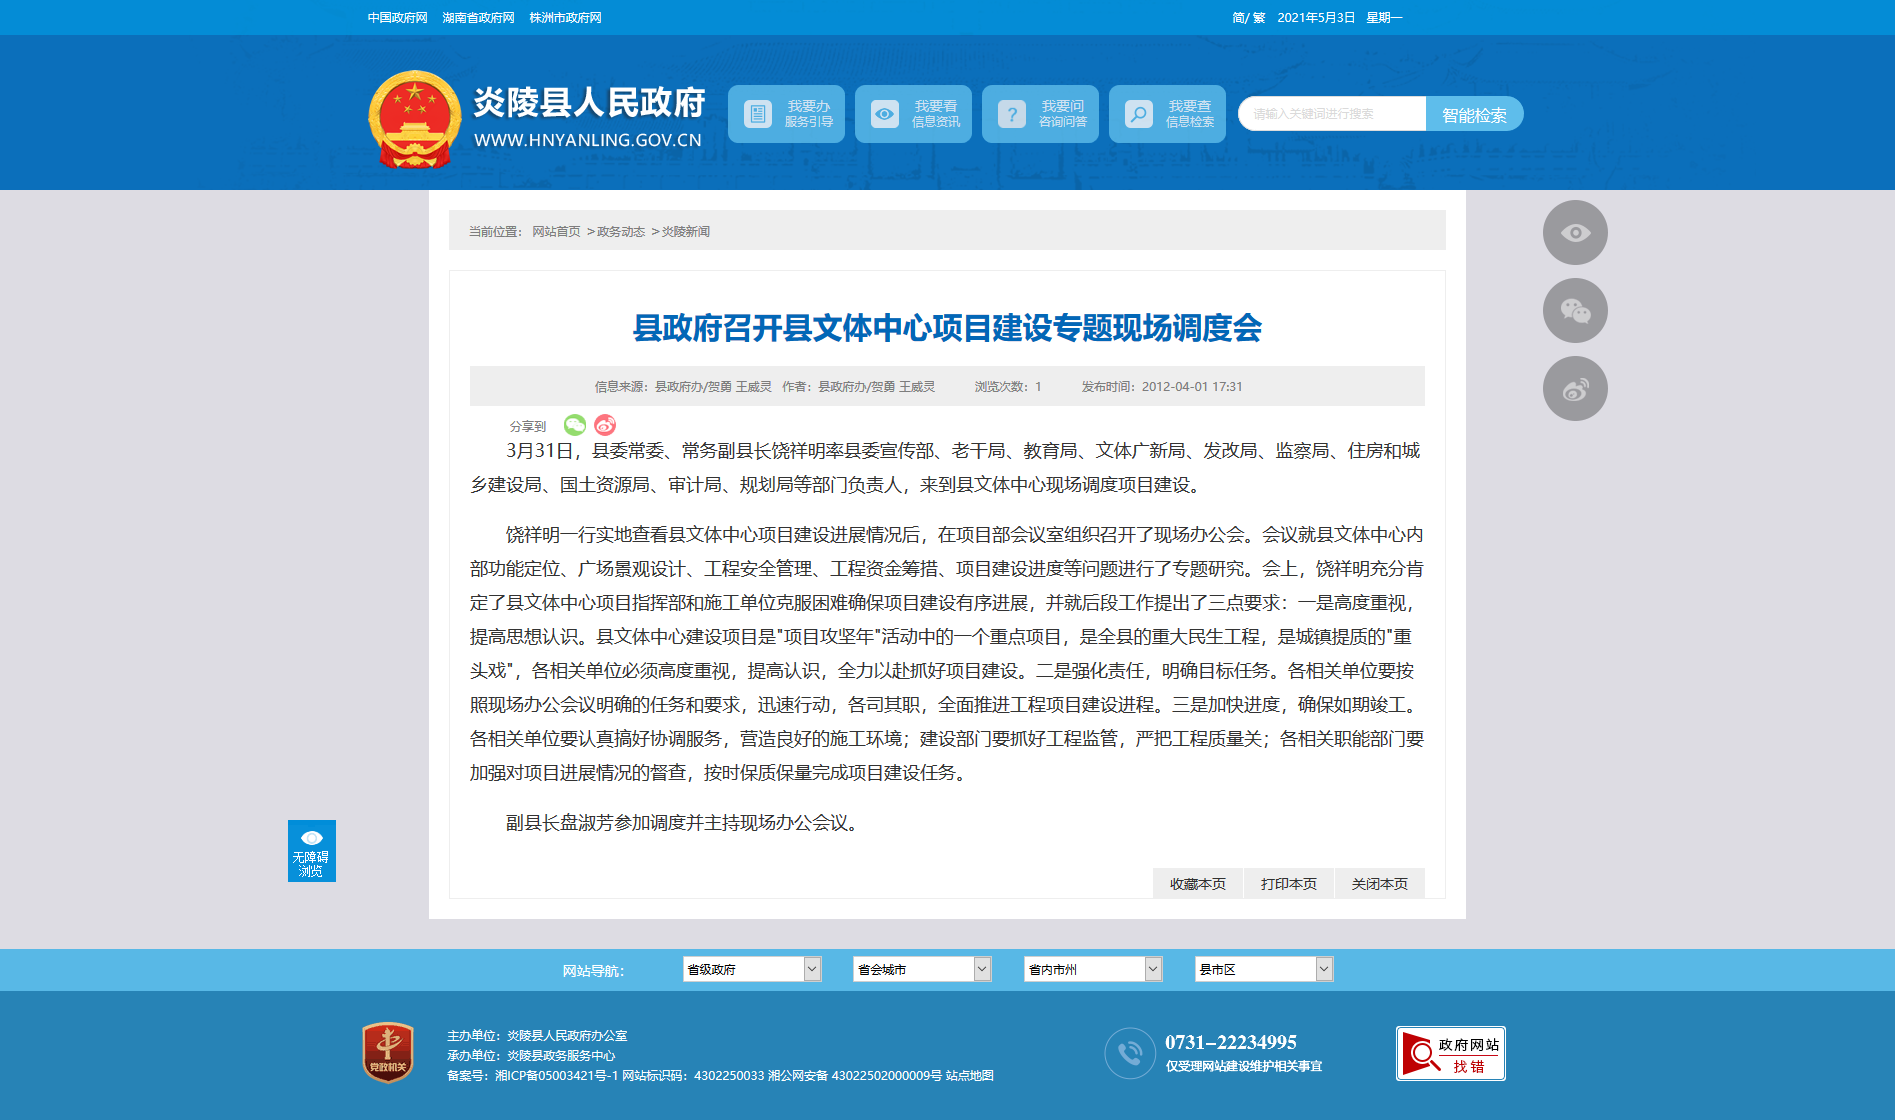This screenshot has height=1120, width=1895.
Task: Share article via red Weibo icon
Action: (x=605, y=426)
